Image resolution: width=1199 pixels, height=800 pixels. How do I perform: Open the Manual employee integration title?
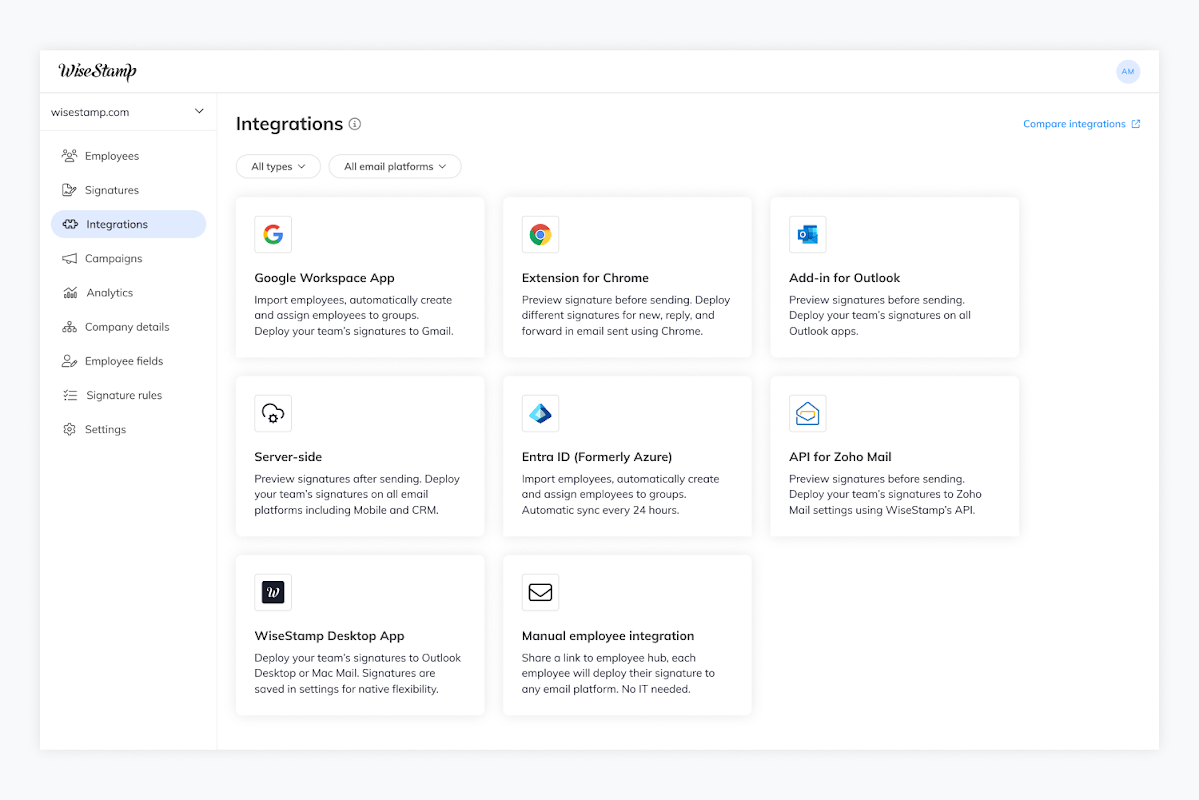[x=608, y=636]
